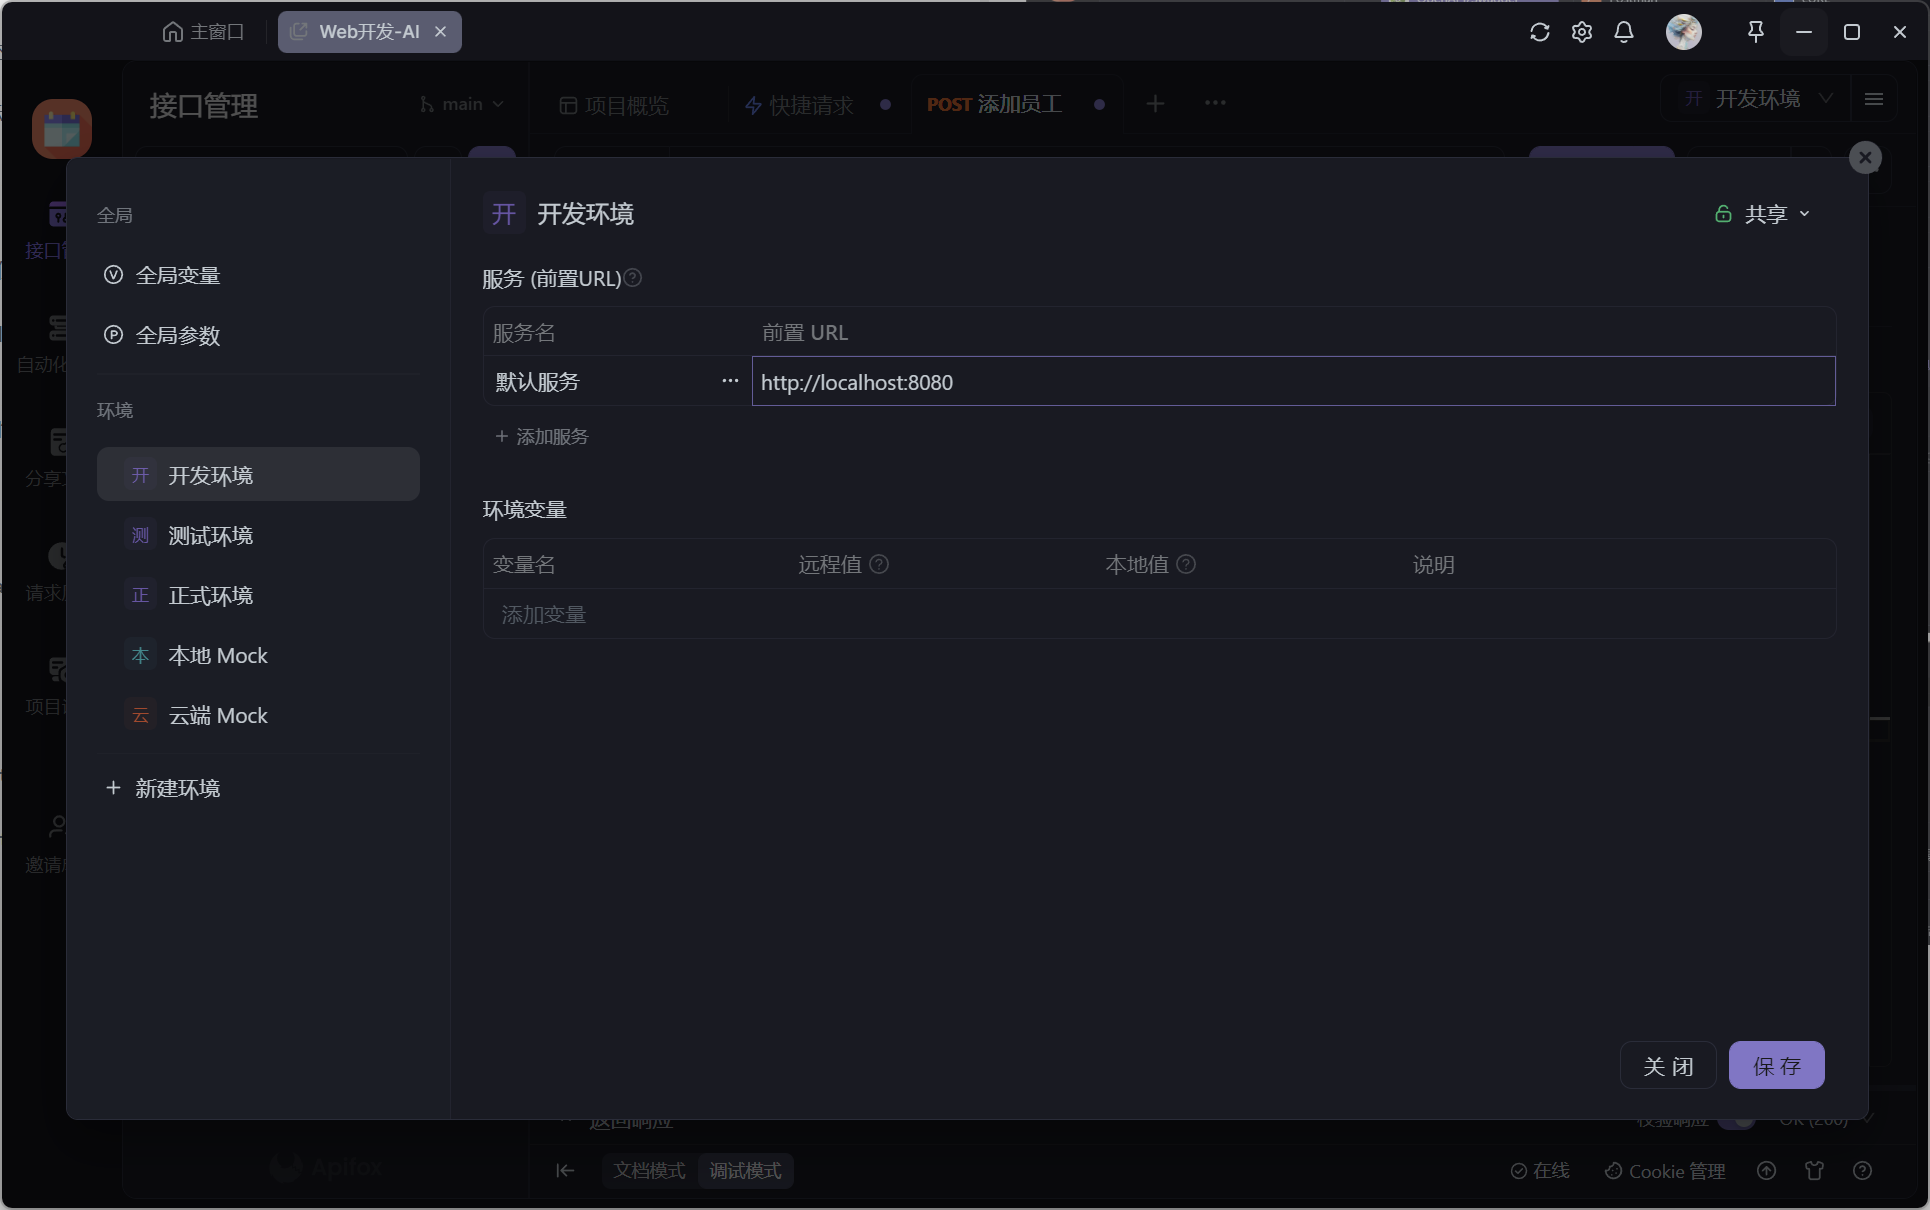Switch to 测试环境 environment

click(210, 535)
